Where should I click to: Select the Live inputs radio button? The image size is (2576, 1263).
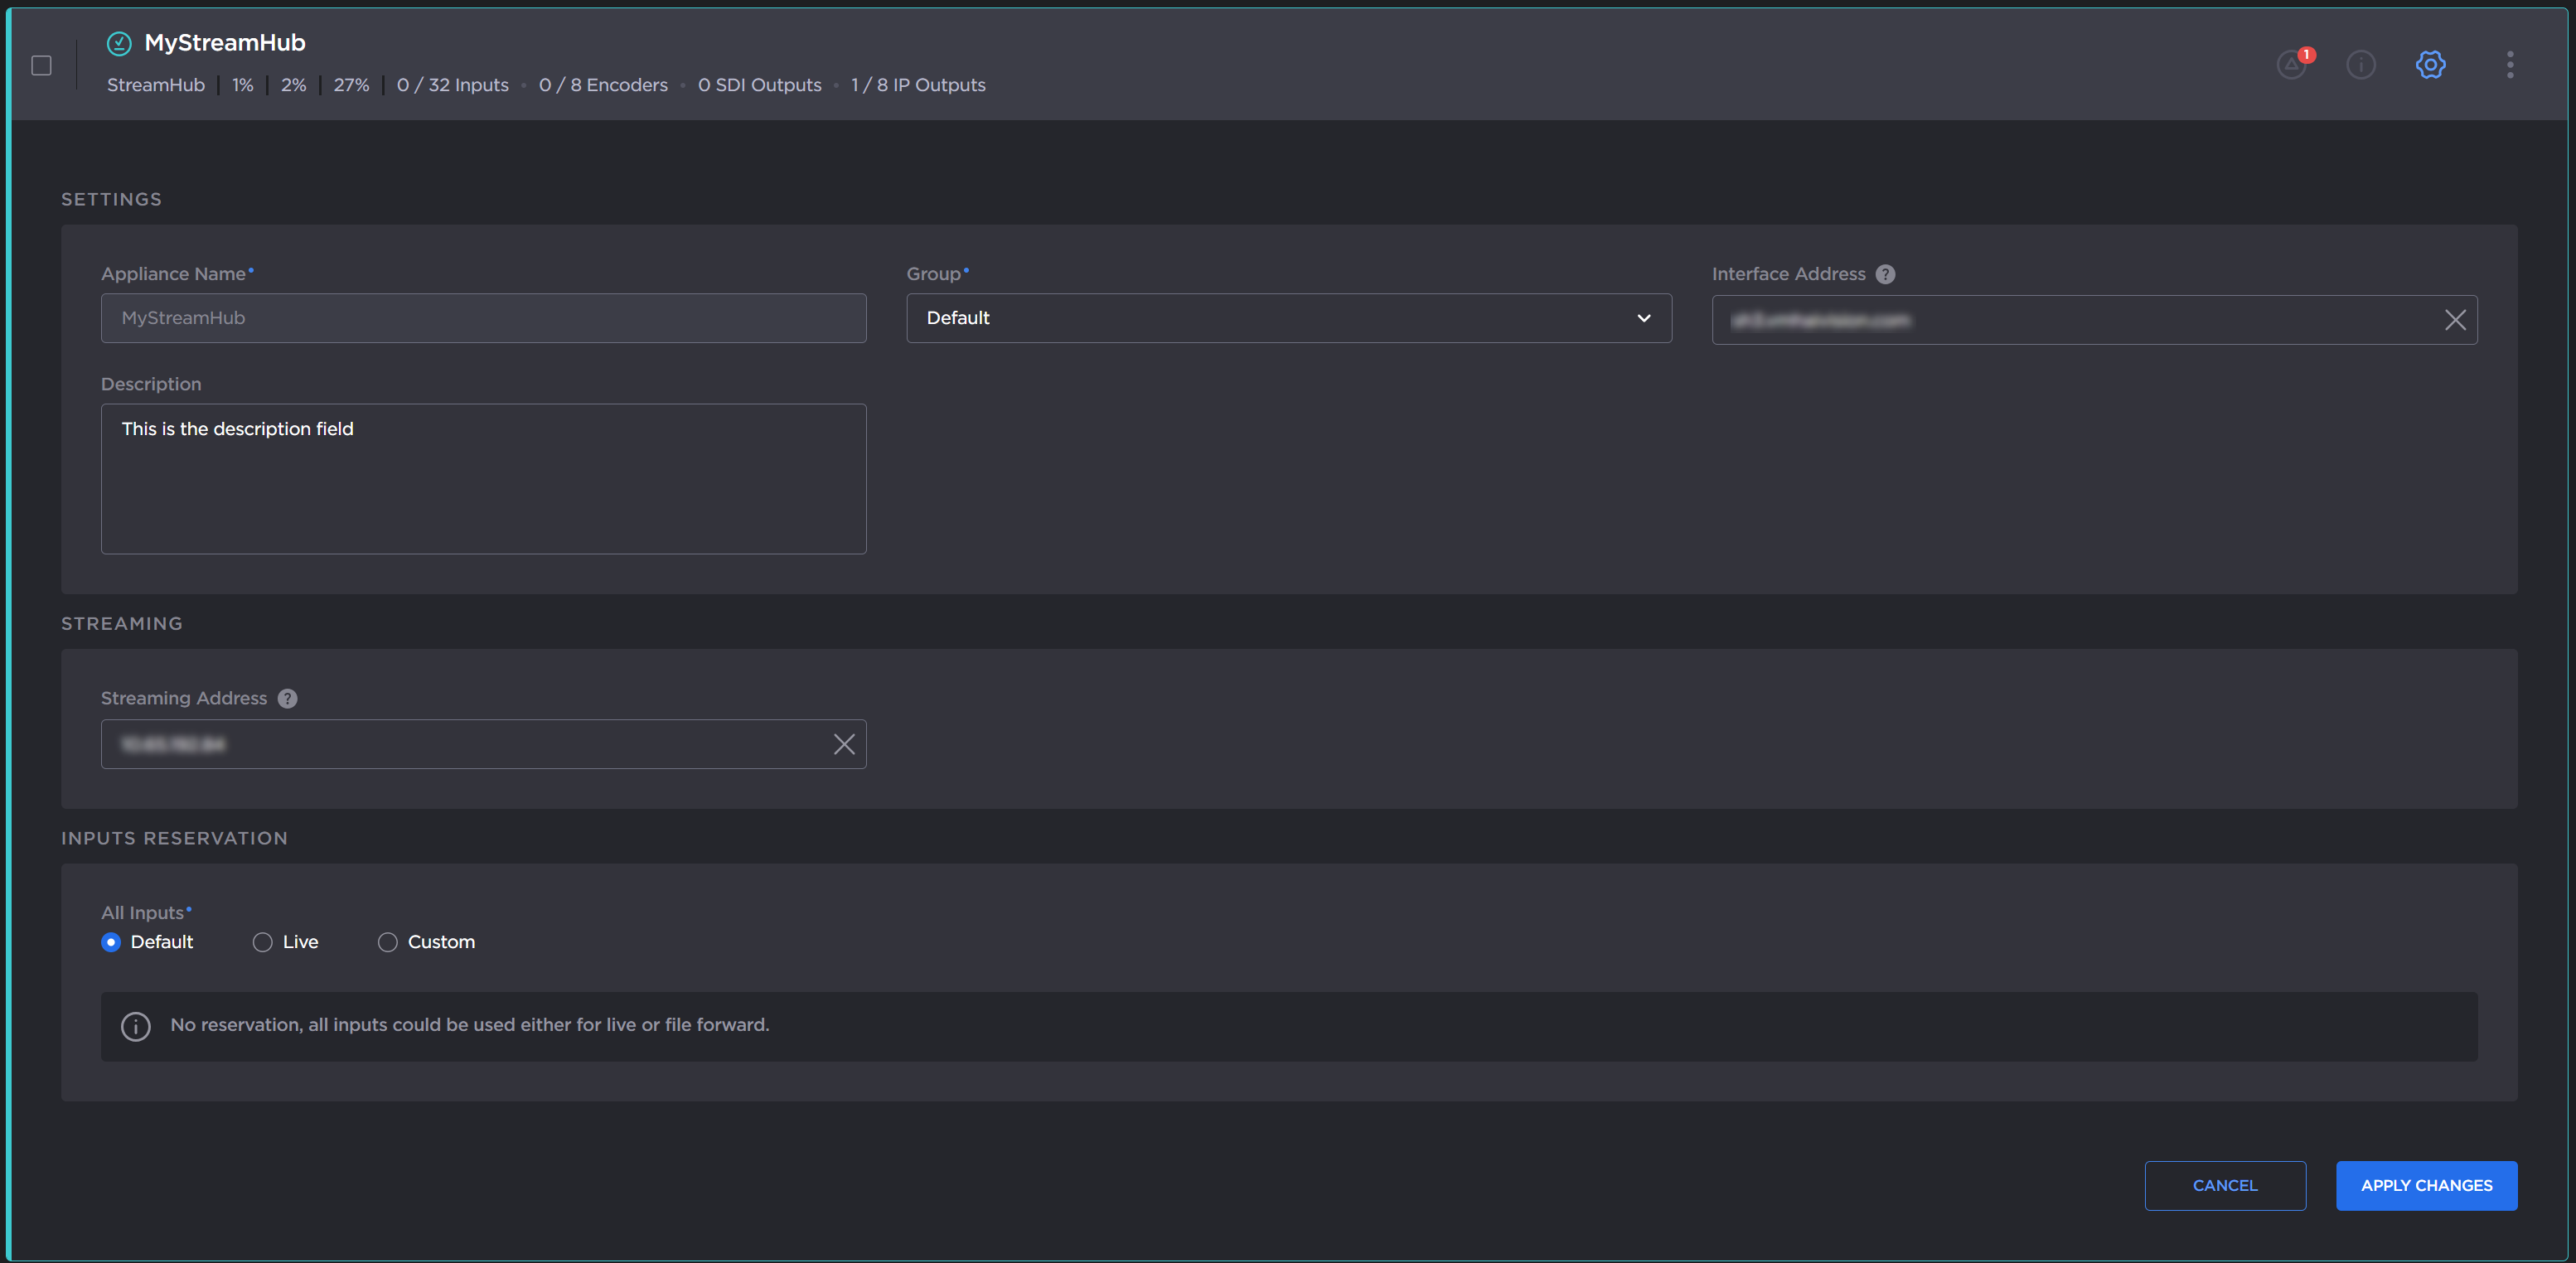(262, 942)
